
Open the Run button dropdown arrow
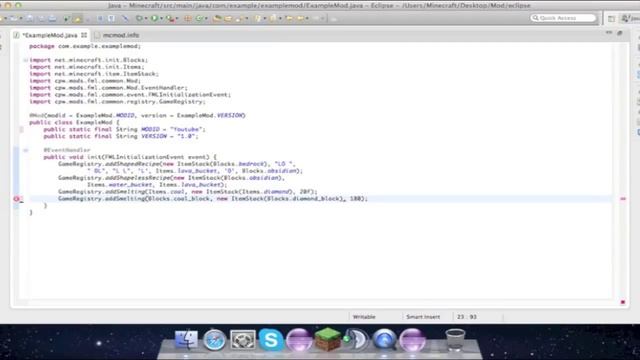click(161, 18)
